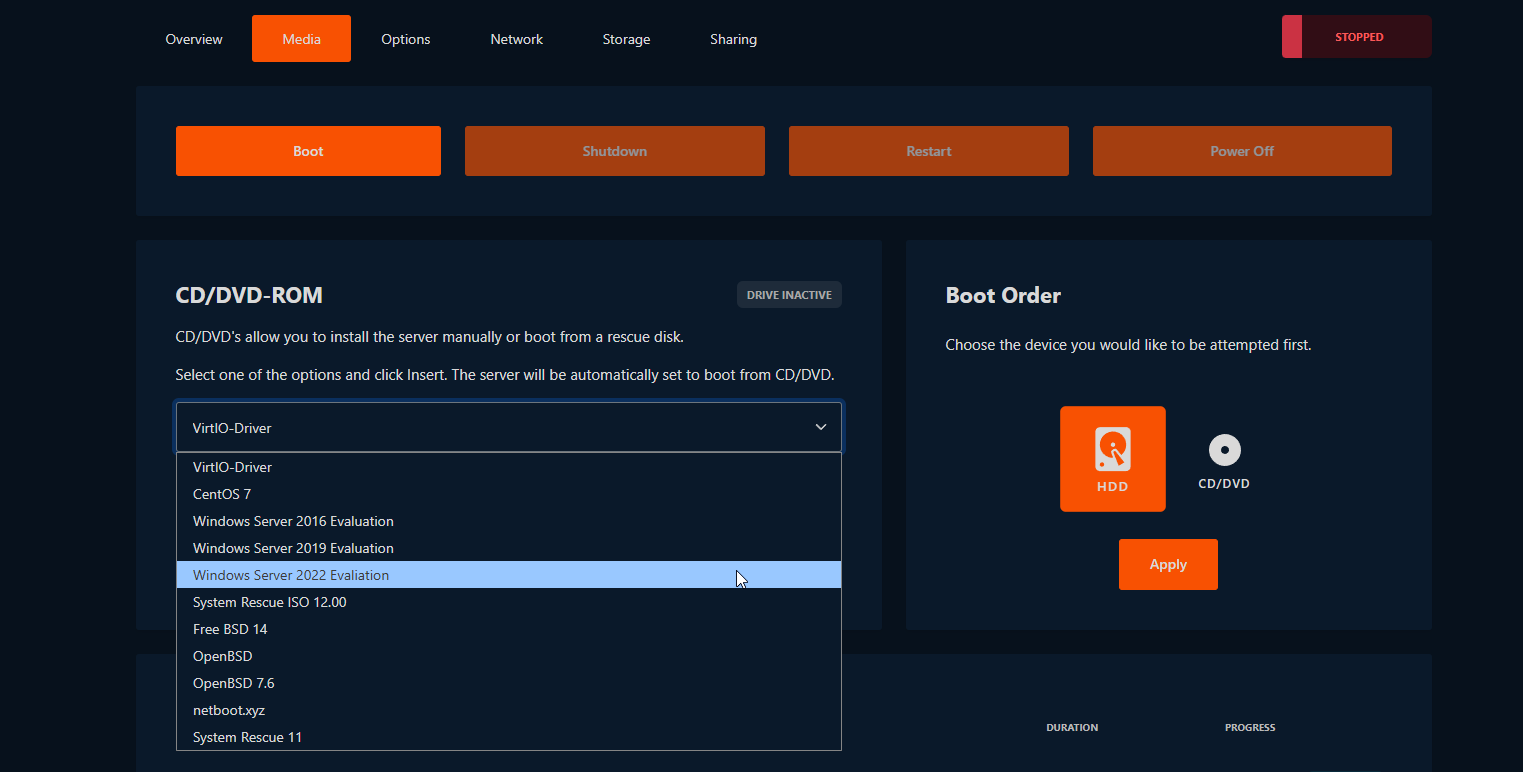
Task: Click Apply under Boot Order
Action: 1167,564
